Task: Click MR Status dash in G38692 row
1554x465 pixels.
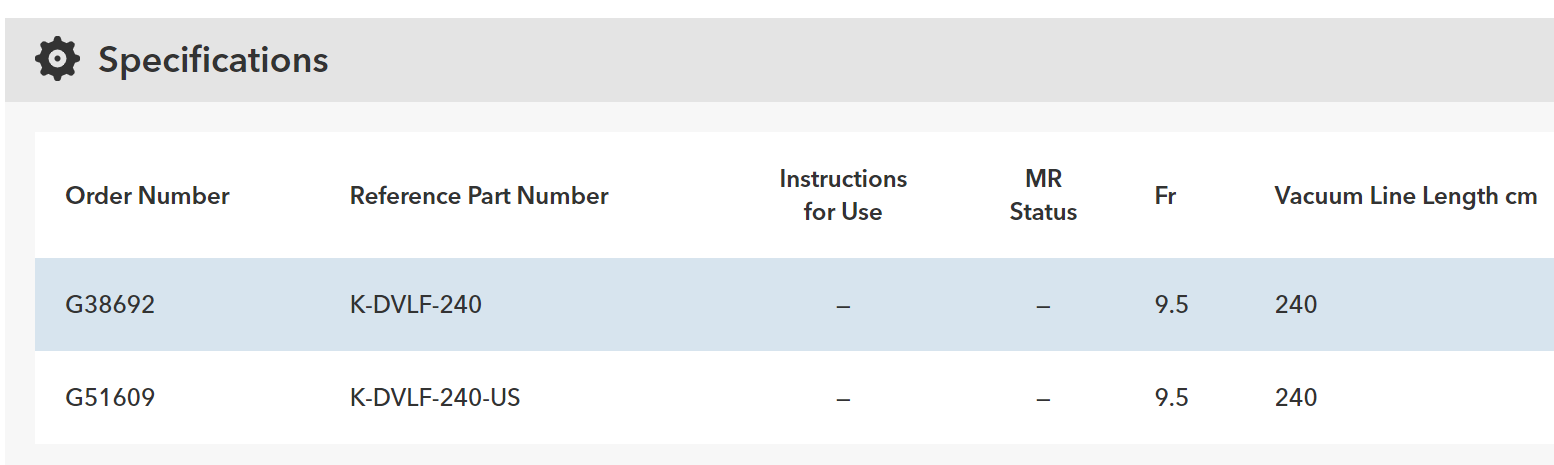Action: coord(1043,305)
